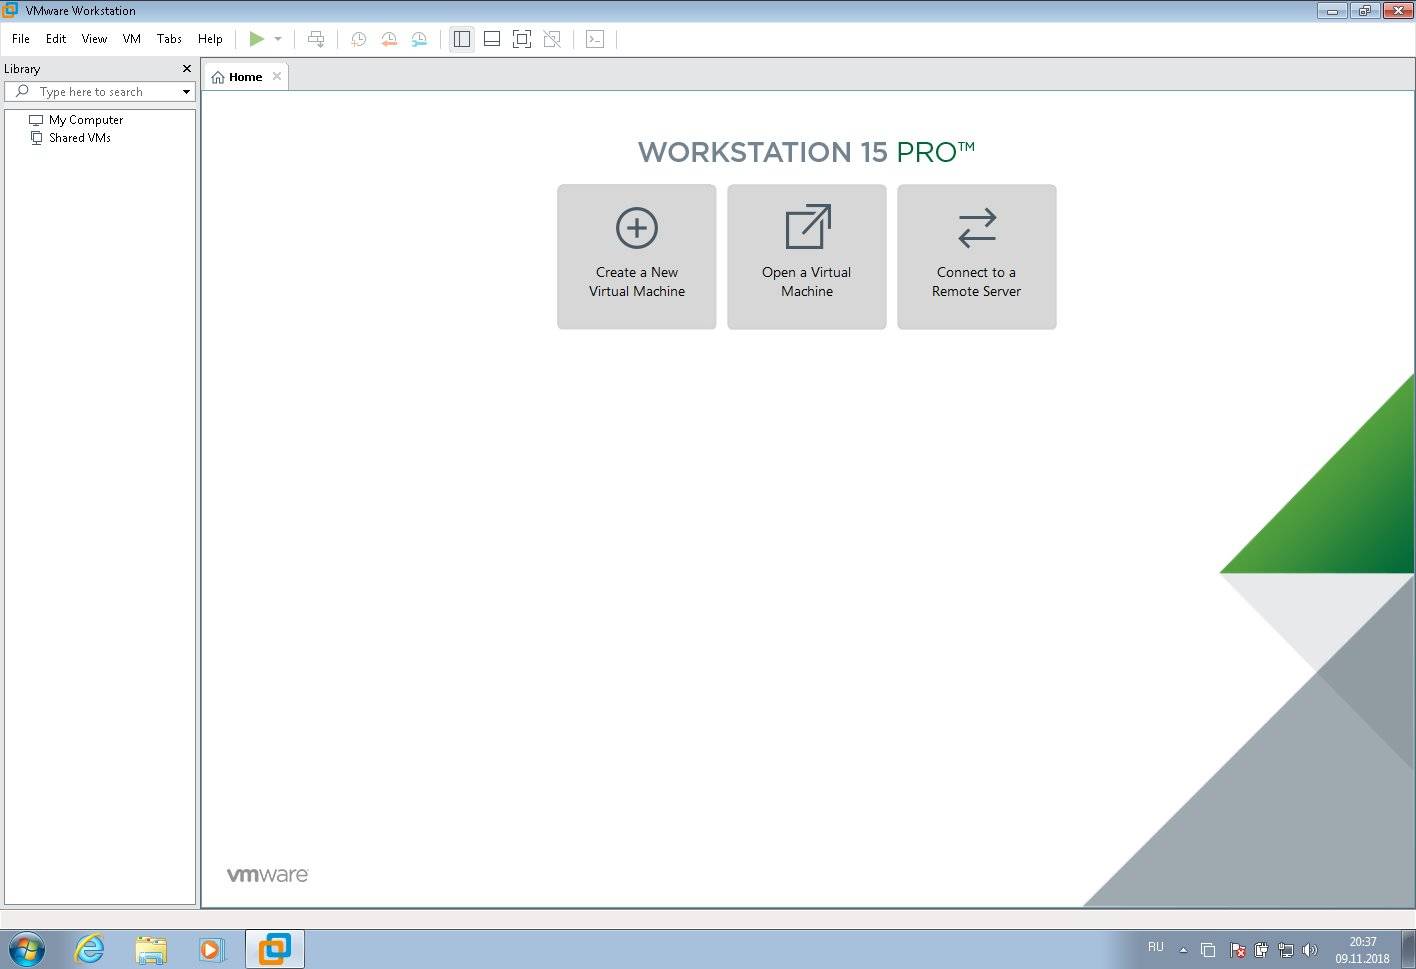Click the search magnifier icon in Library
The width and height of the screenshot is (1416, 969).
(22, 91)
